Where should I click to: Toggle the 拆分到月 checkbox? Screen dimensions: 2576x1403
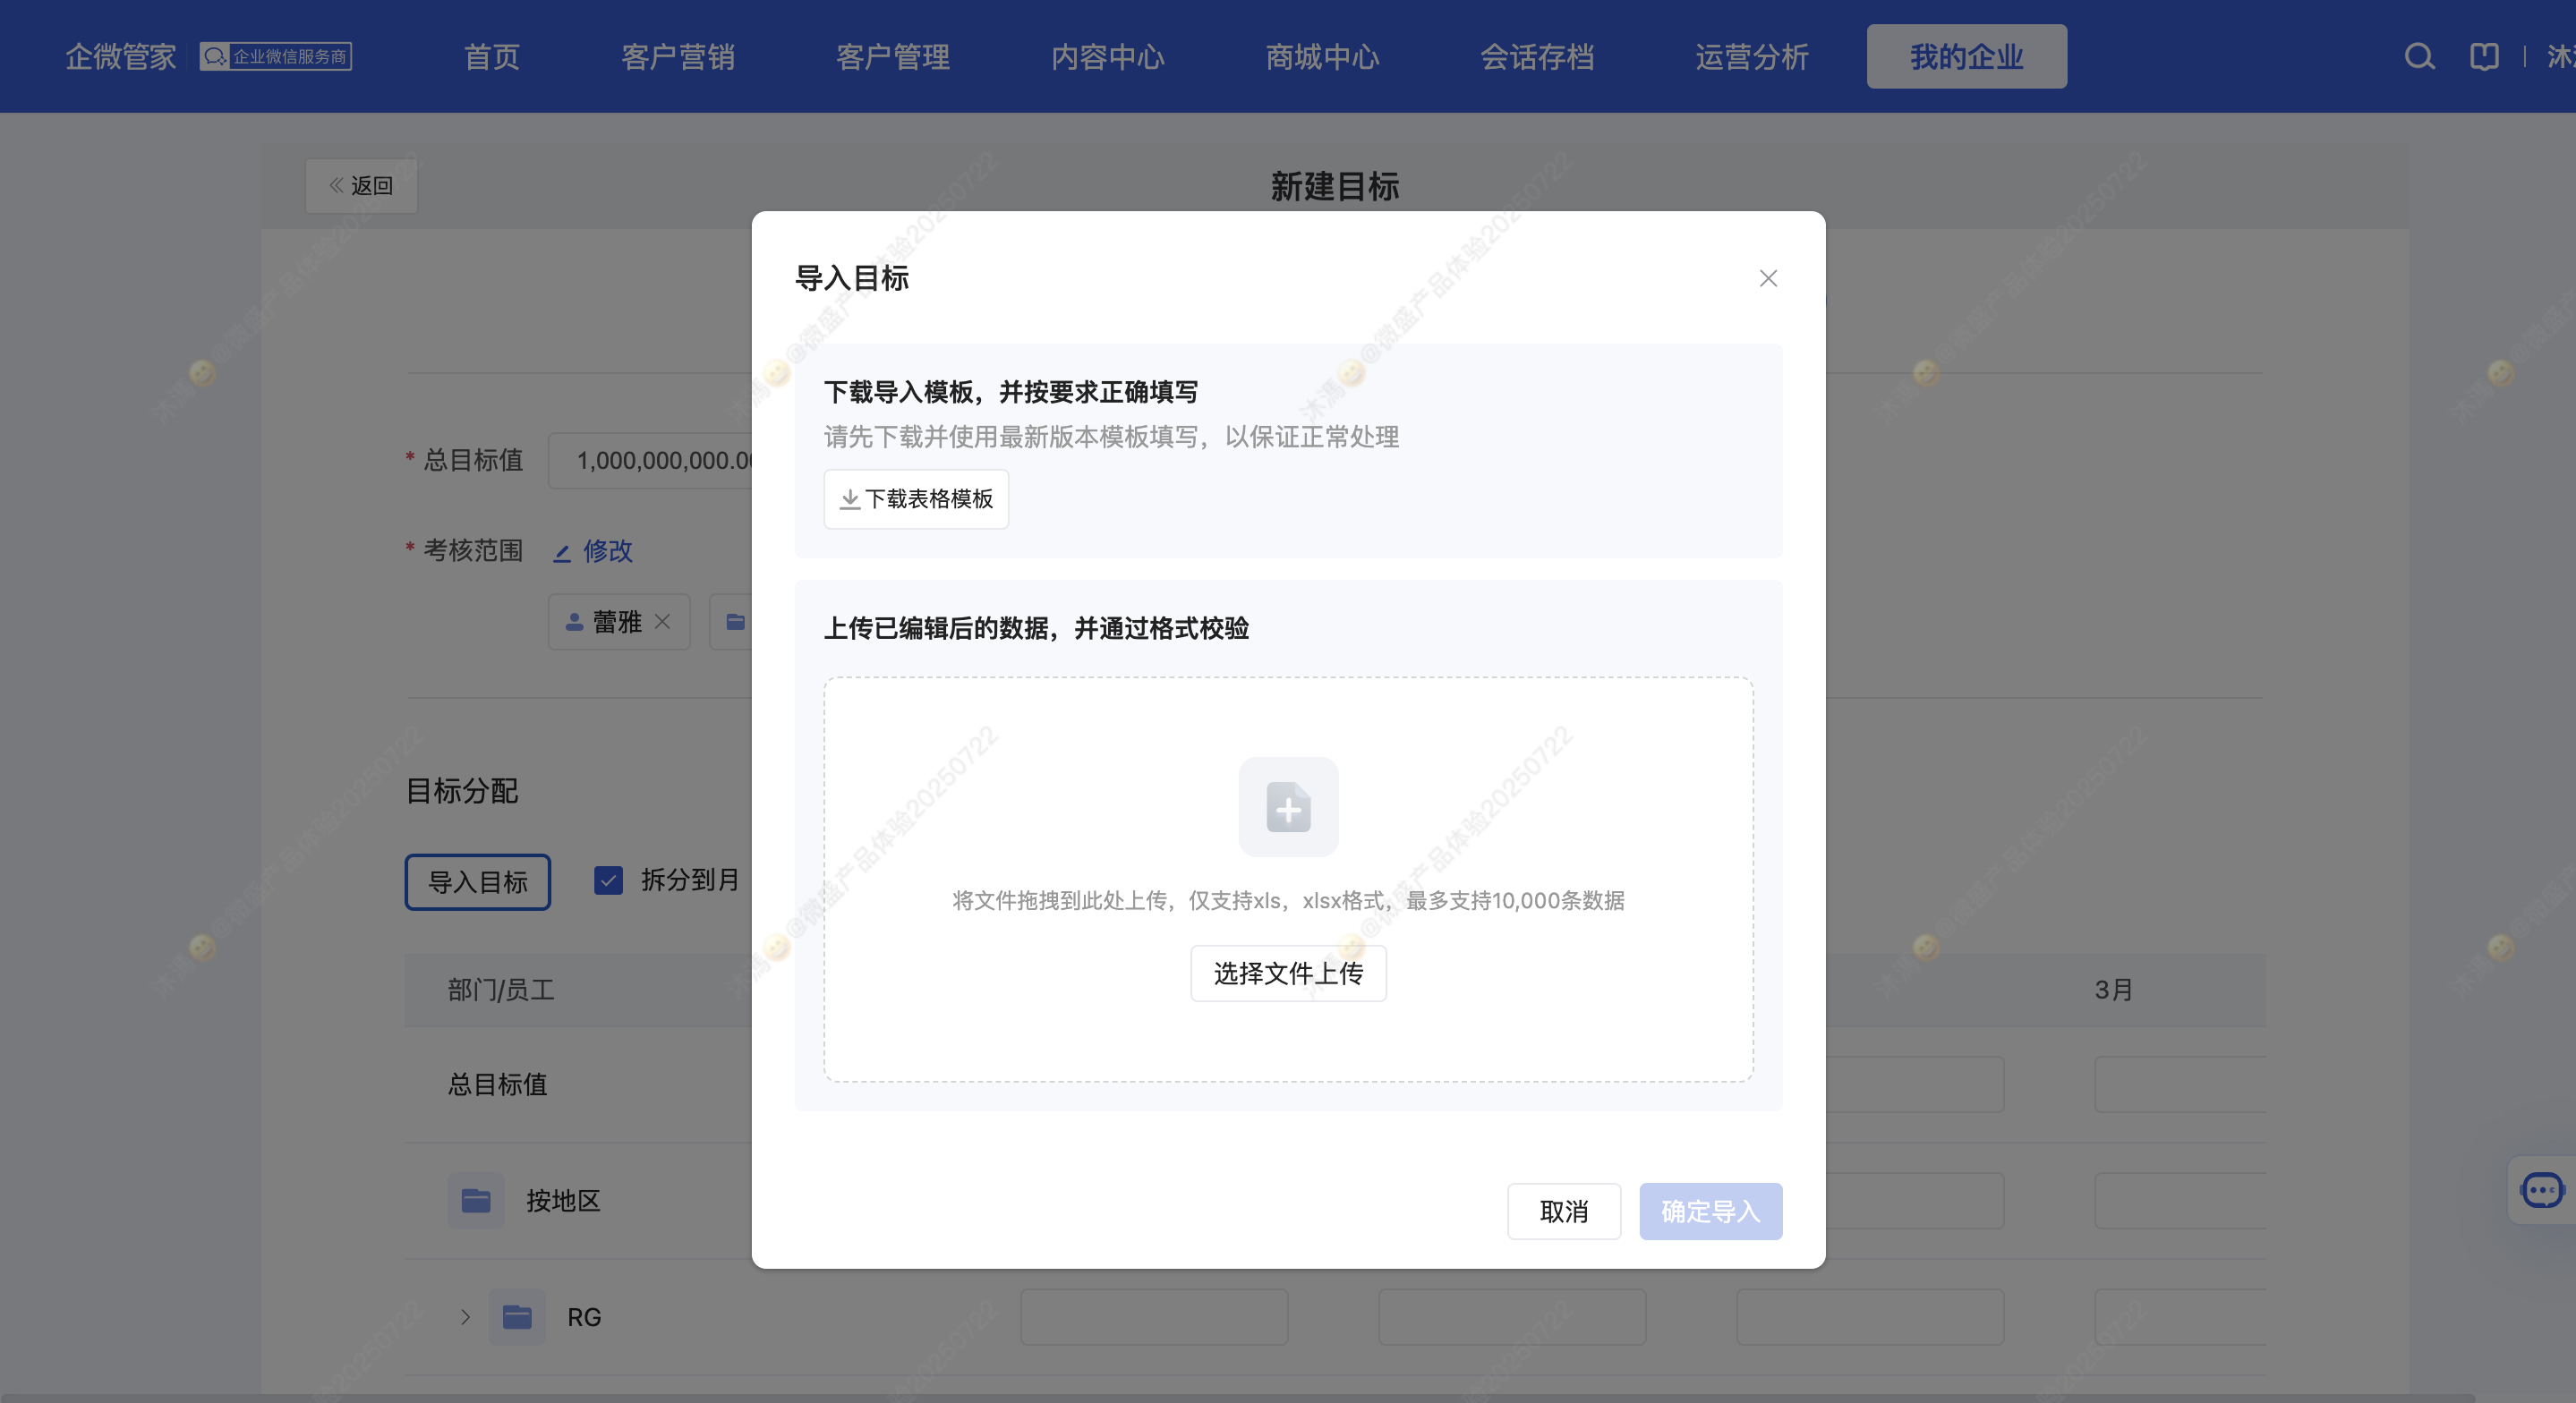(608, 880)
